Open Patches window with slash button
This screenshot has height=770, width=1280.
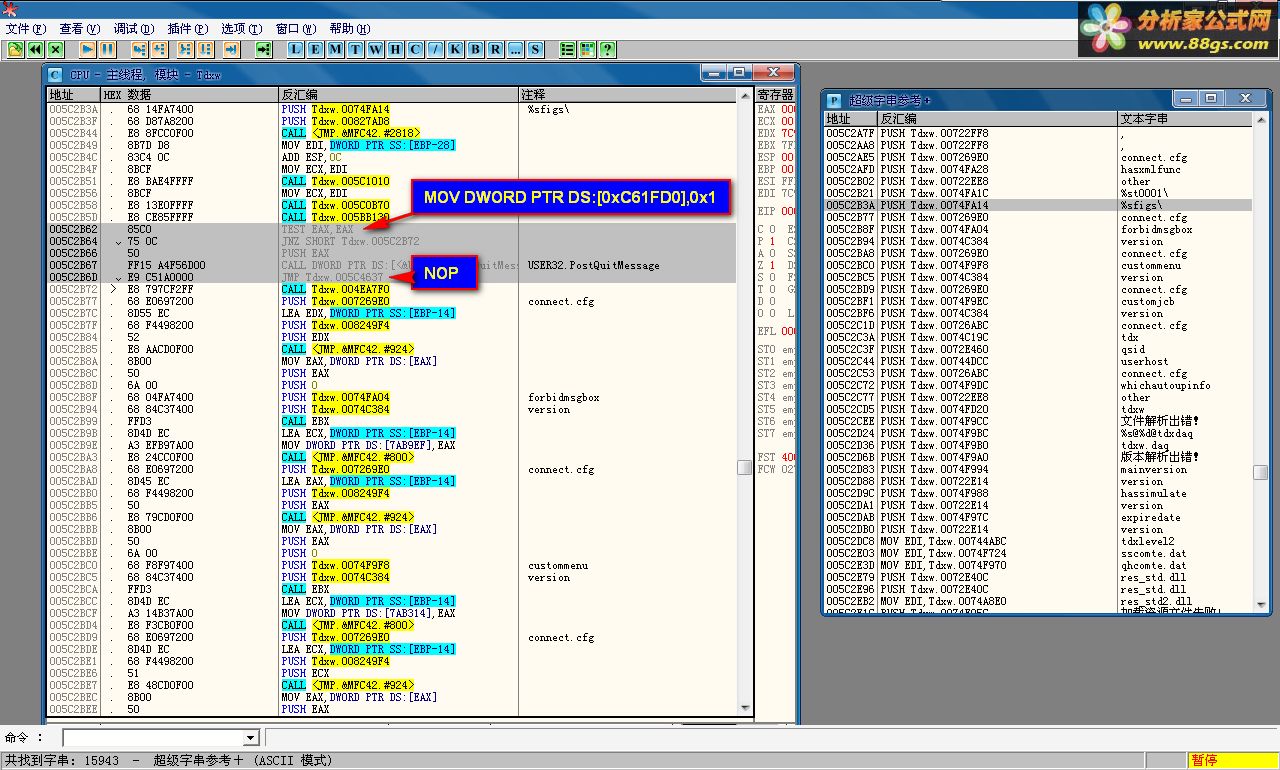point(436,49)
